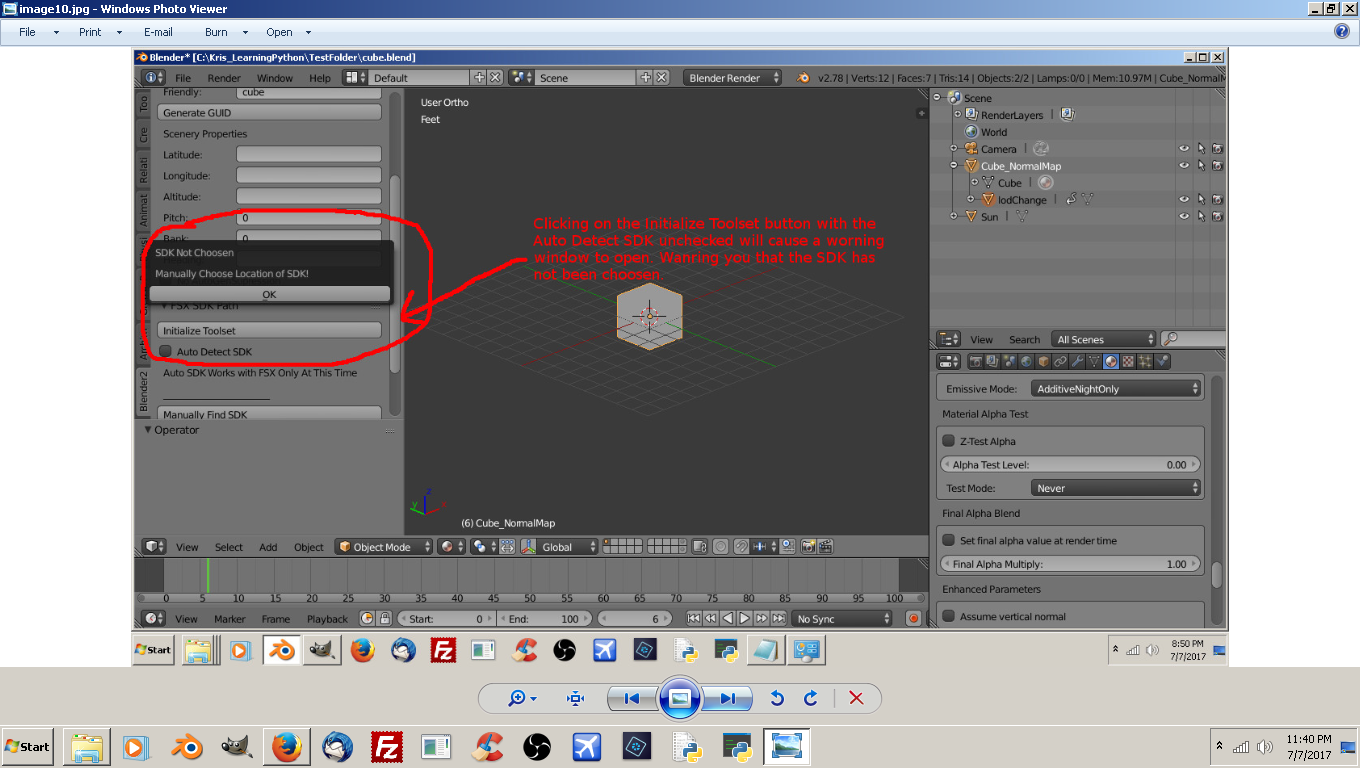Expand the RenderLayers tree node
The height and width of the screenshot is (768, 1360).
(957, 115)
